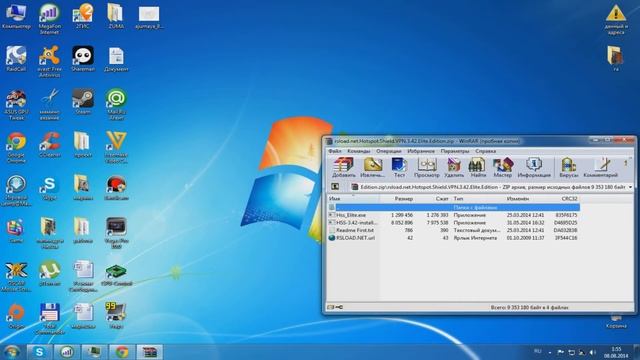Select the ZUMA folder on the desktop
Viewport: 640px width, 360px height.
point(116,16)
